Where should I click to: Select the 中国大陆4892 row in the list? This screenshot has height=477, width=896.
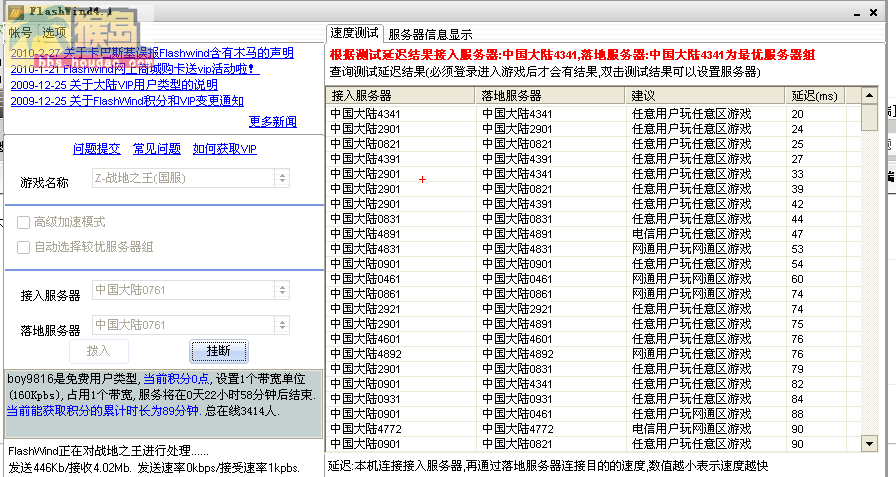coord(593,354)
